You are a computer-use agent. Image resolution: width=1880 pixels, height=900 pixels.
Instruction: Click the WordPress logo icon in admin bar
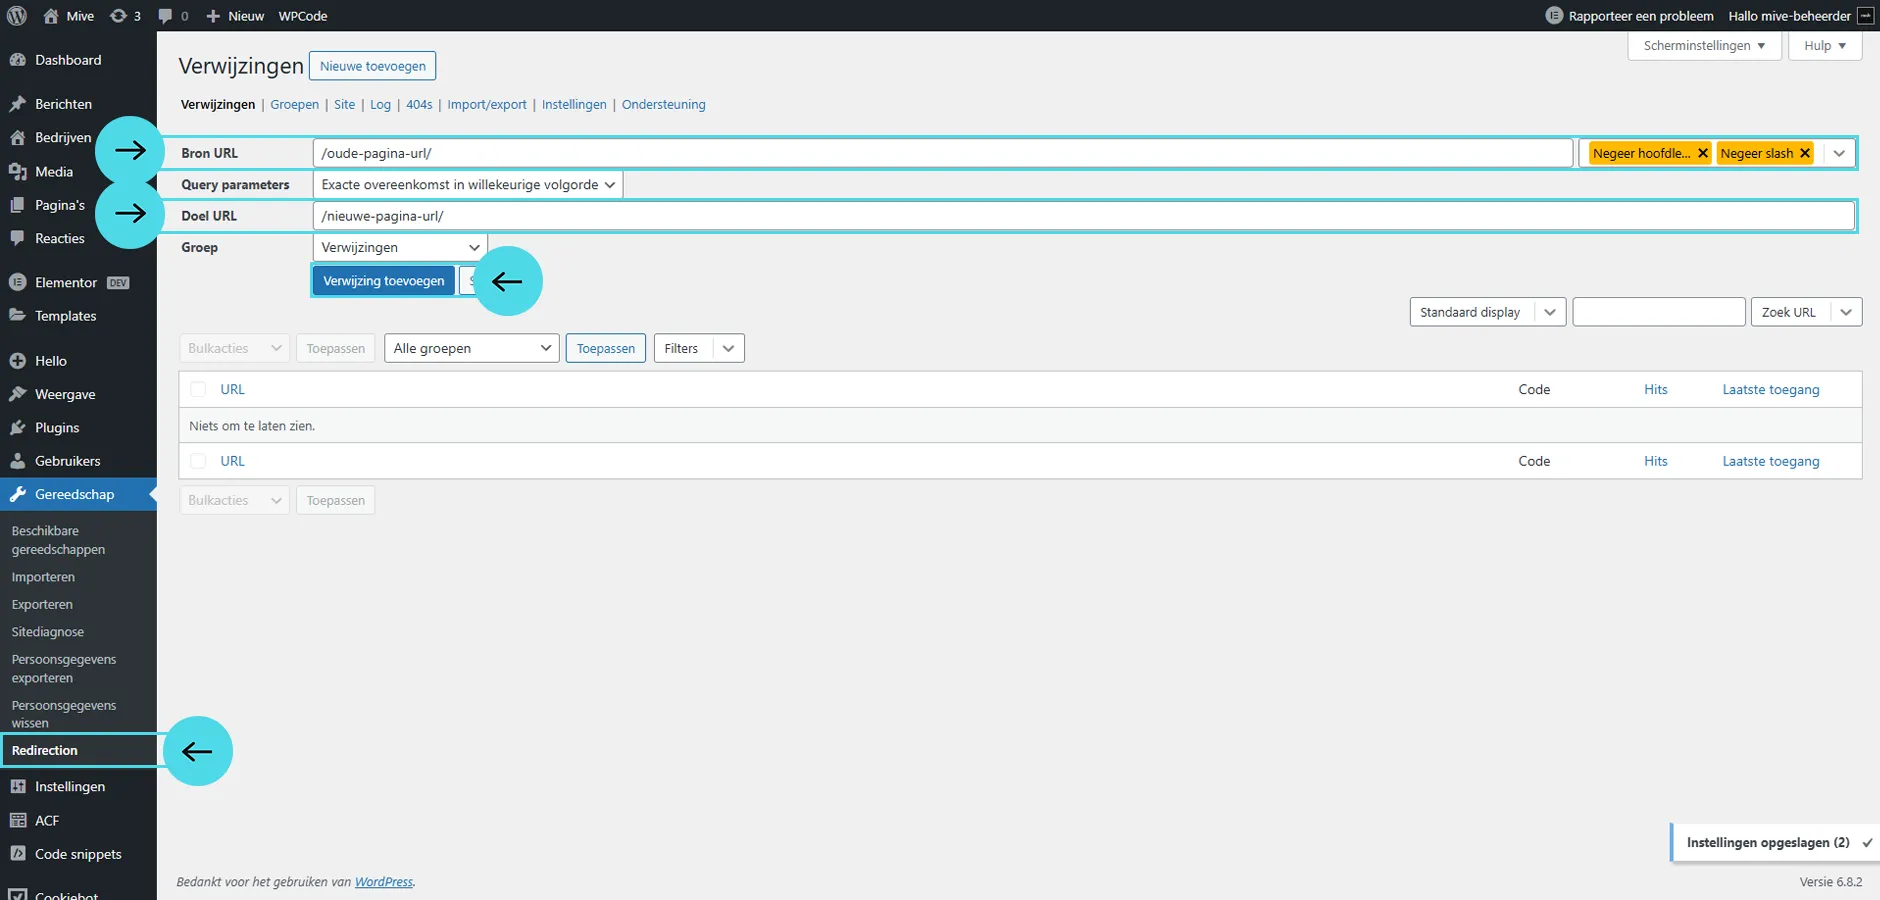click(17, 16)
